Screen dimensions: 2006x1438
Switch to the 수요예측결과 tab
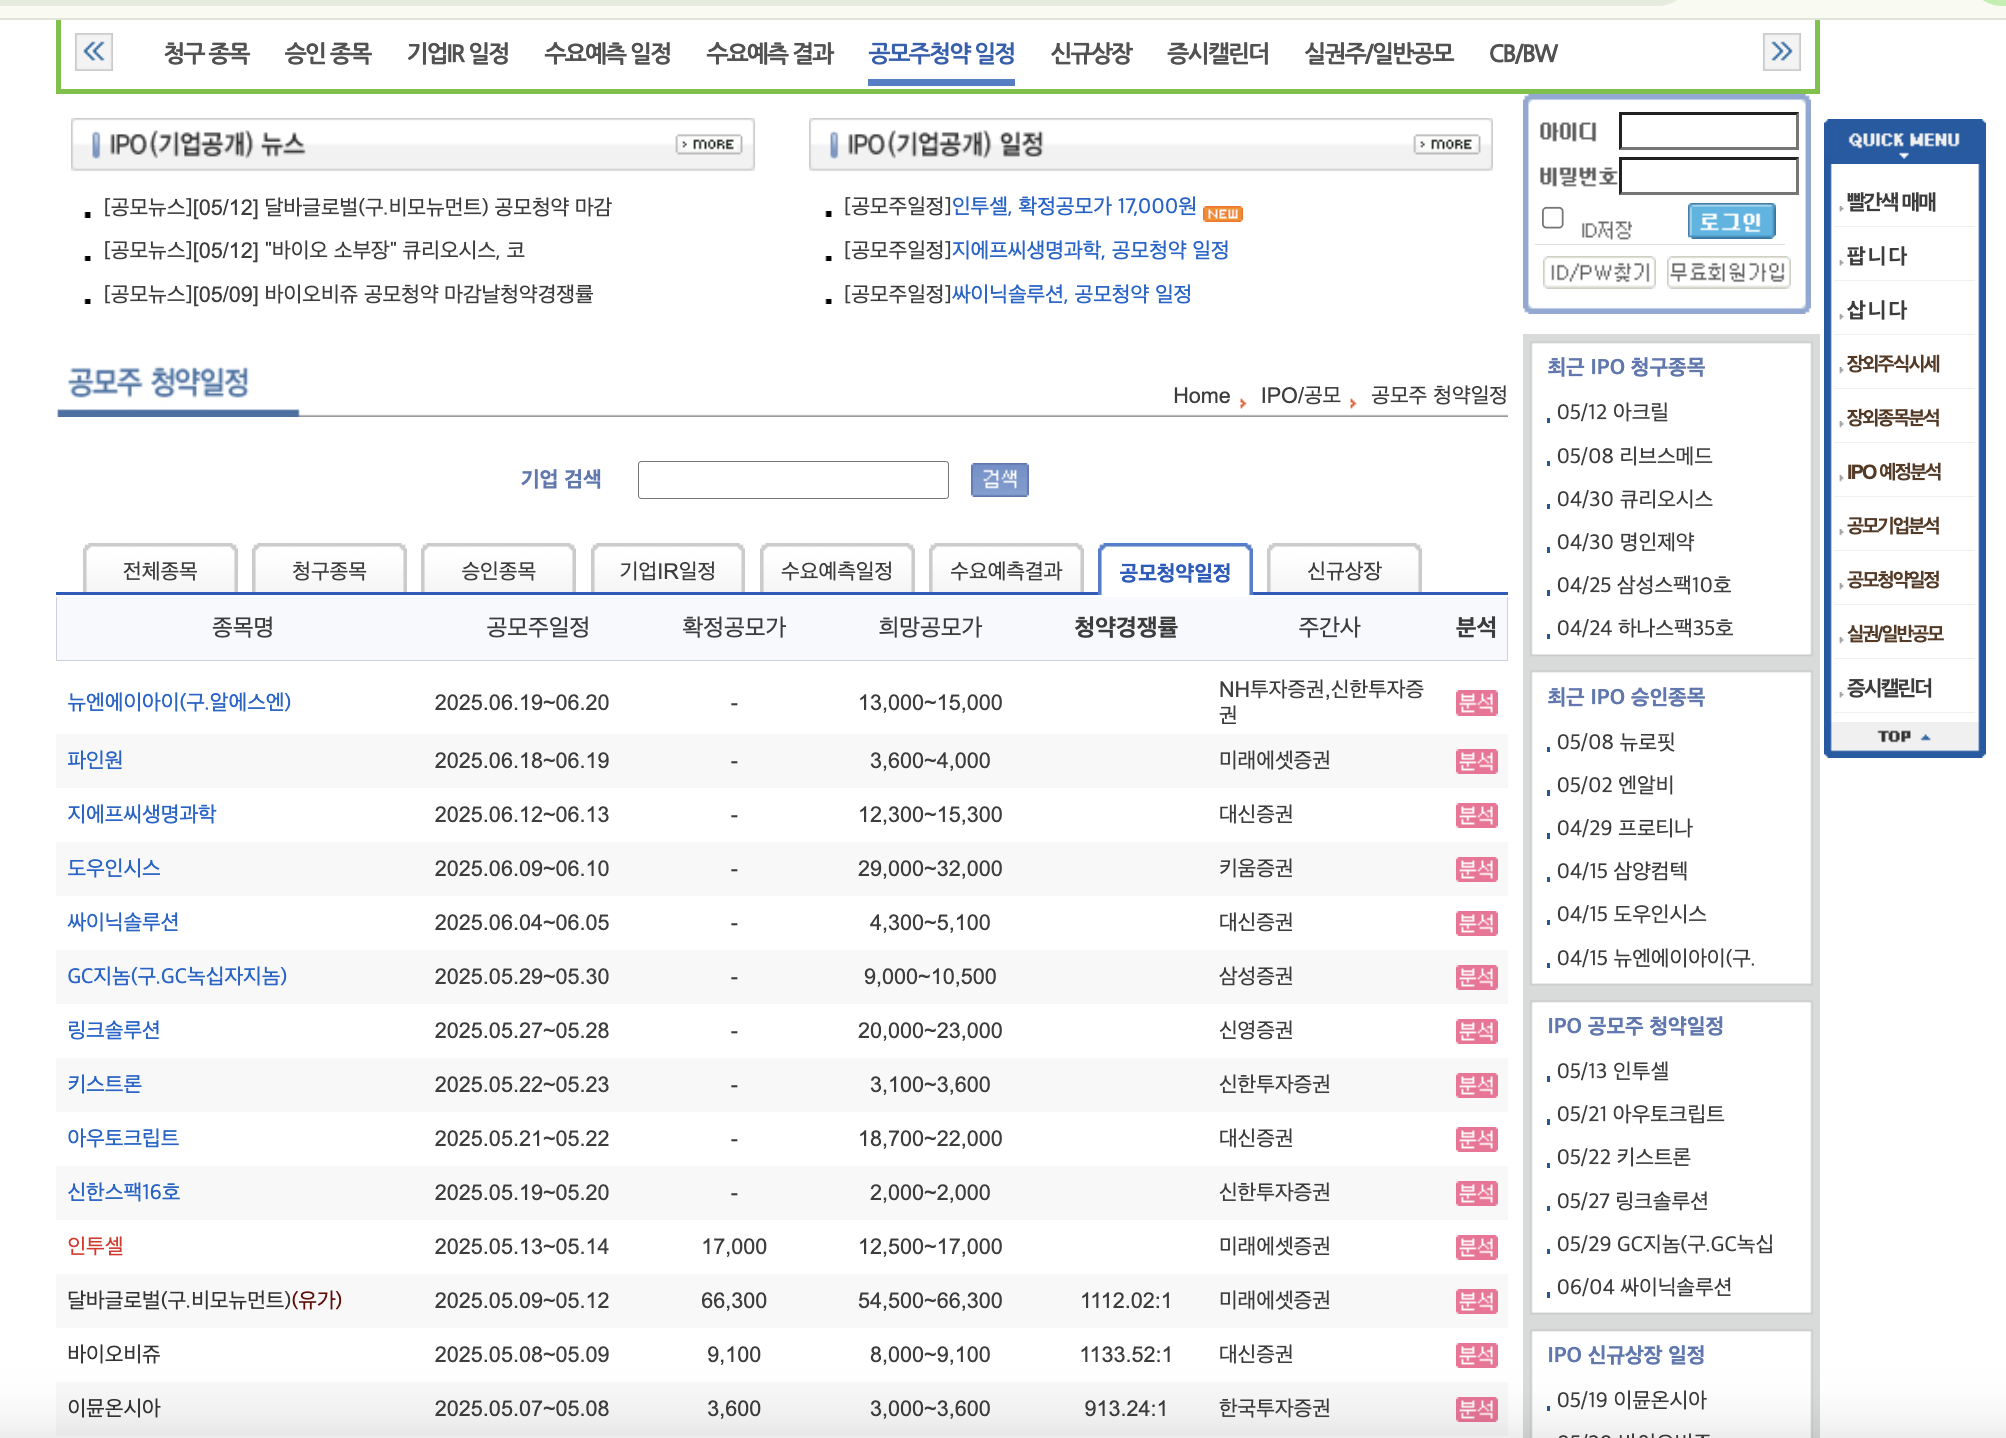click(x=1006, y=570)
